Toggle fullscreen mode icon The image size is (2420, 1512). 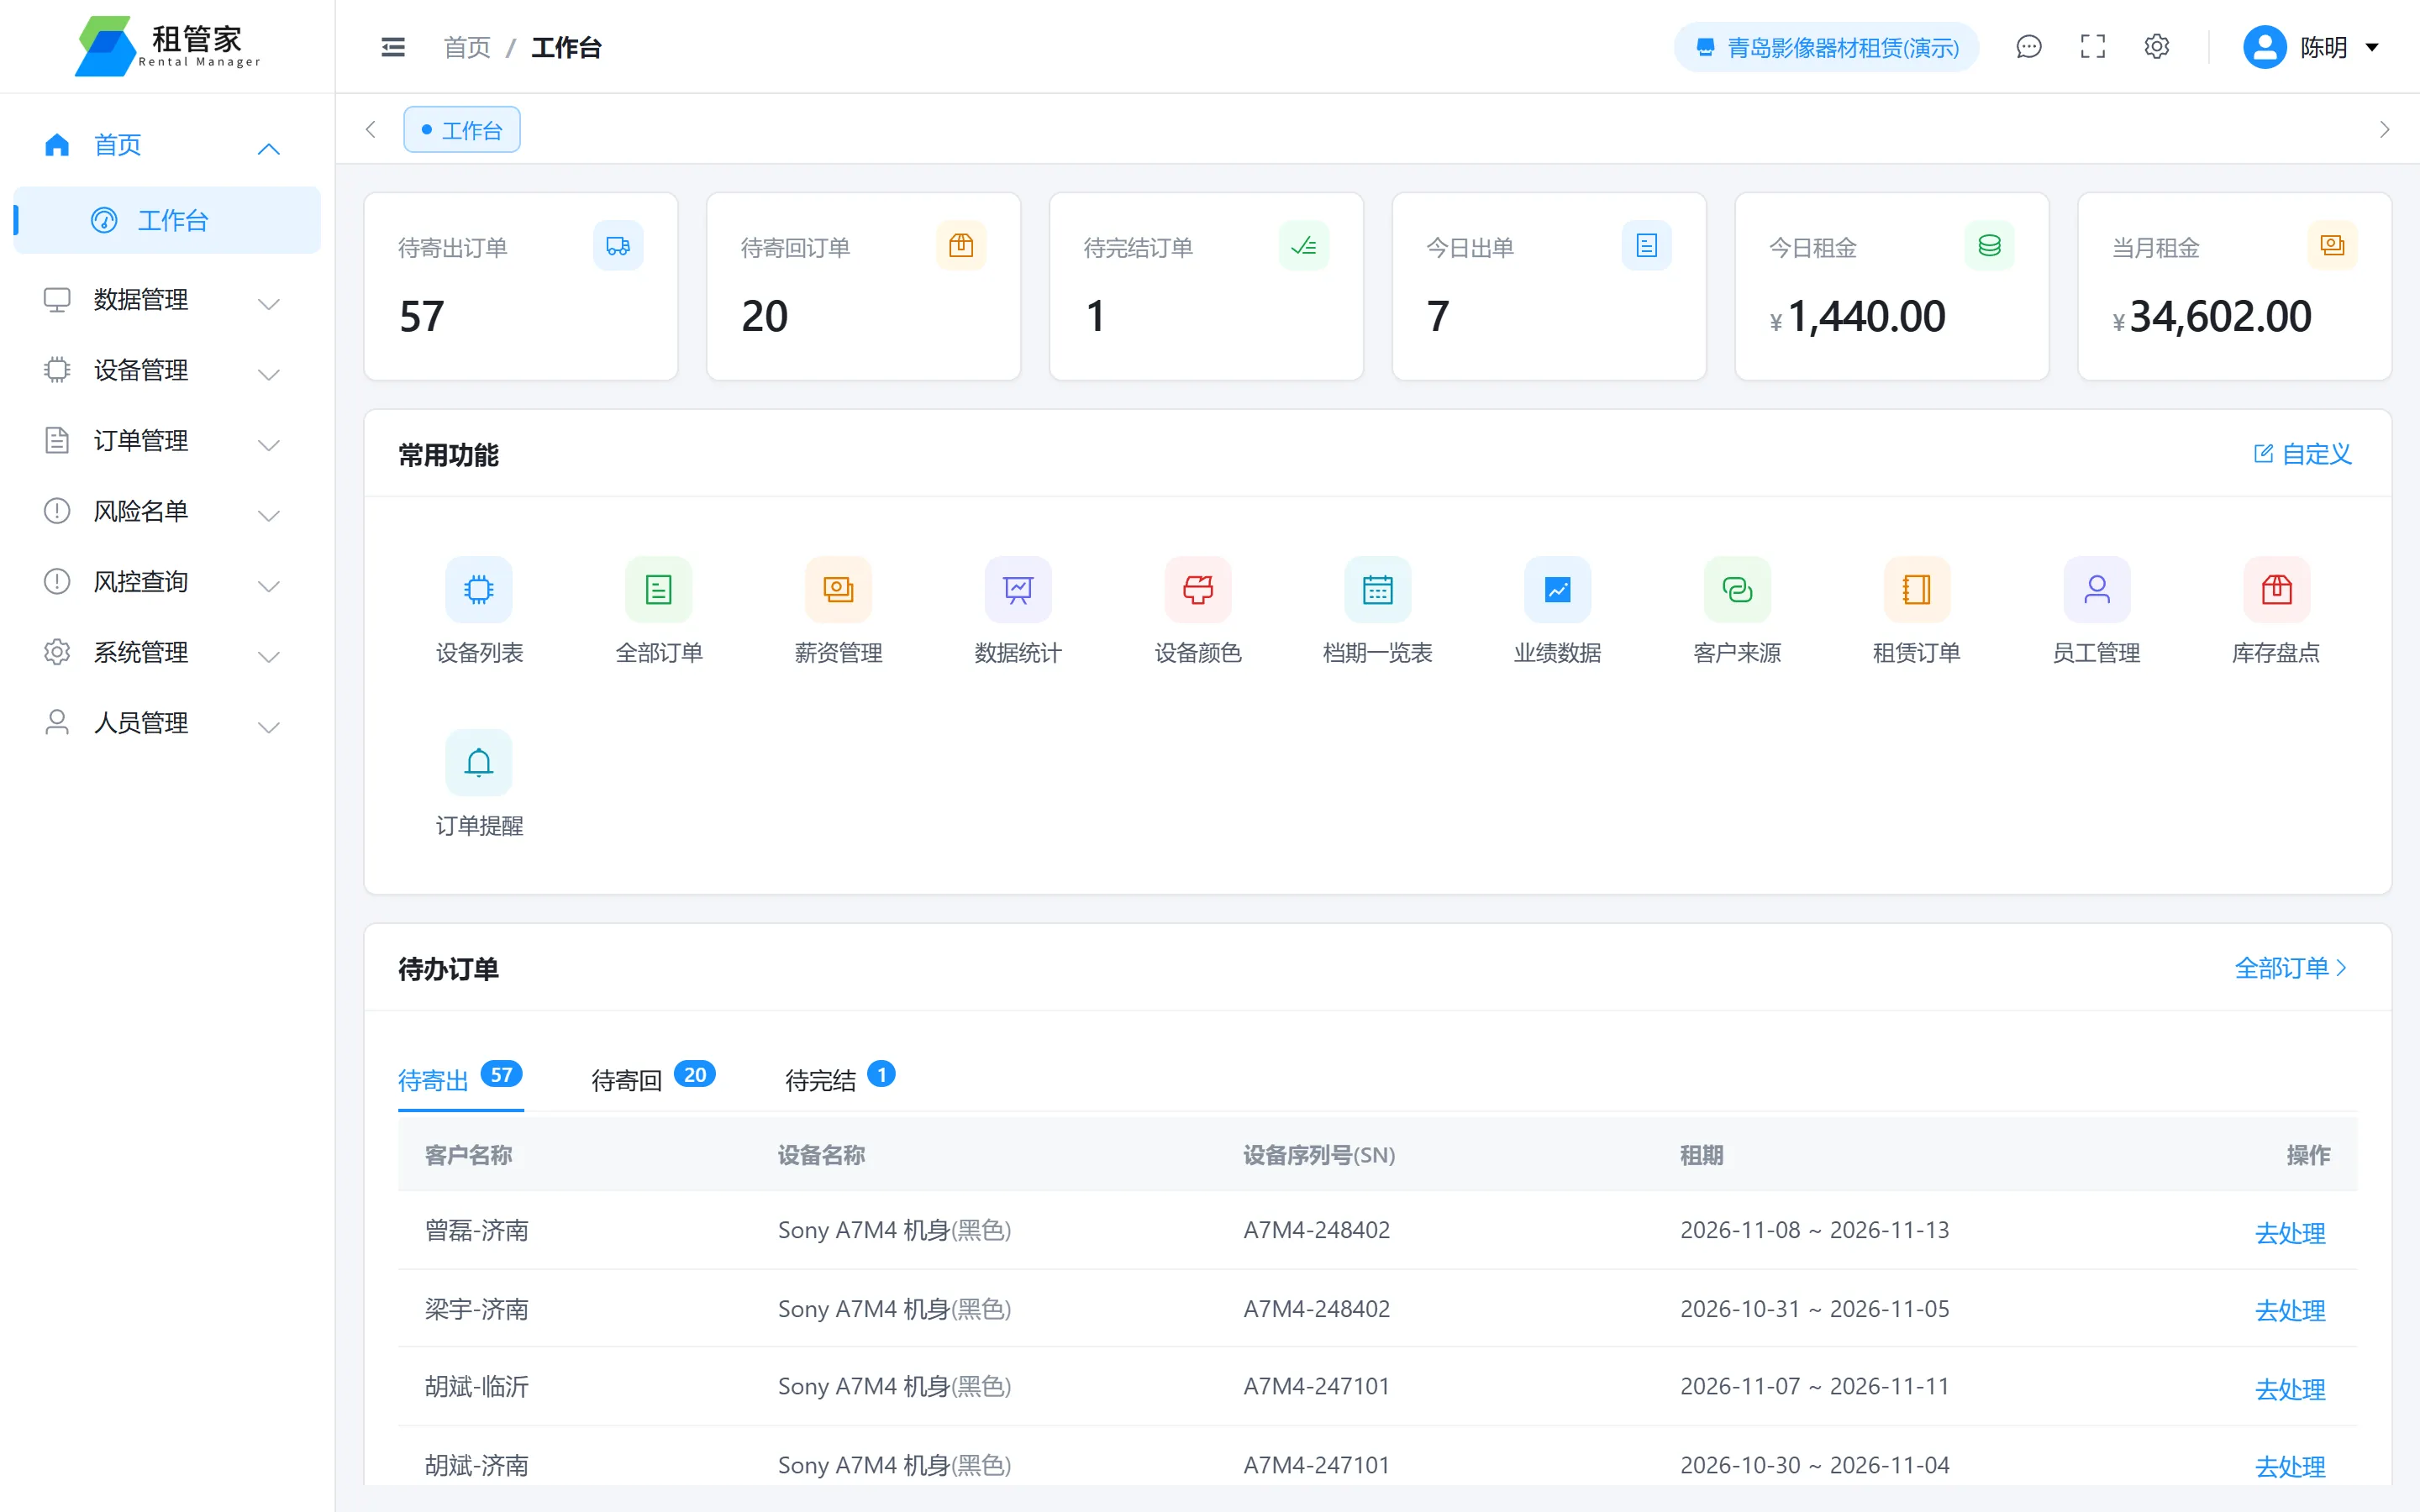[x=2092, y=47]
